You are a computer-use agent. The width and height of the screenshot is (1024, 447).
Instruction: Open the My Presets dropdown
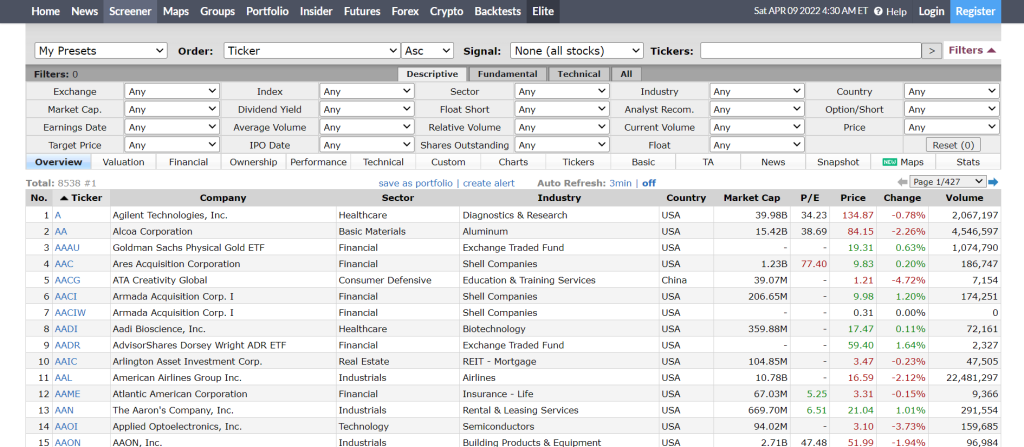101,50
